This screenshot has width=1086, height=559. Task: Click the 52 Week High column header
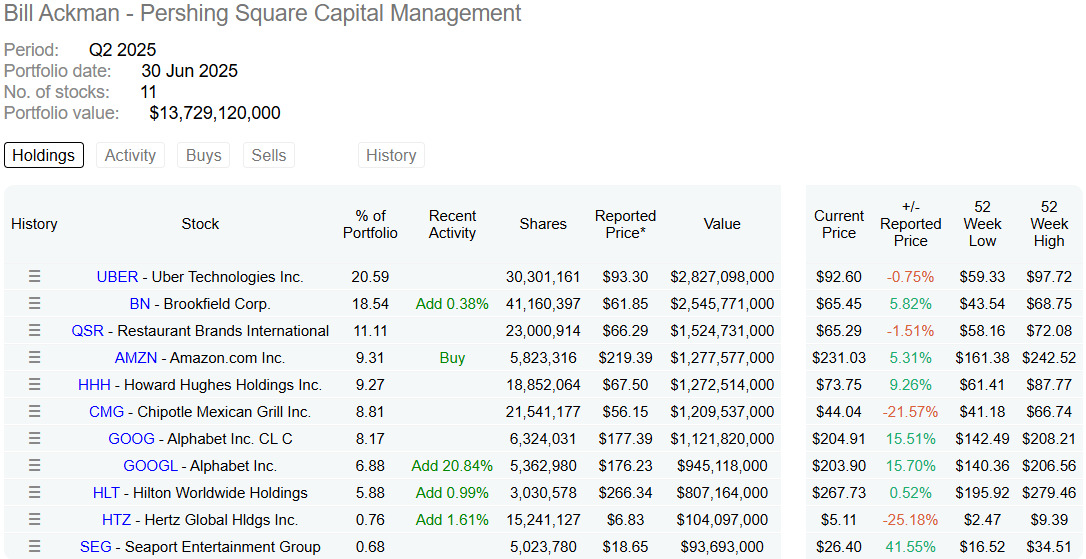point(1049,224)
